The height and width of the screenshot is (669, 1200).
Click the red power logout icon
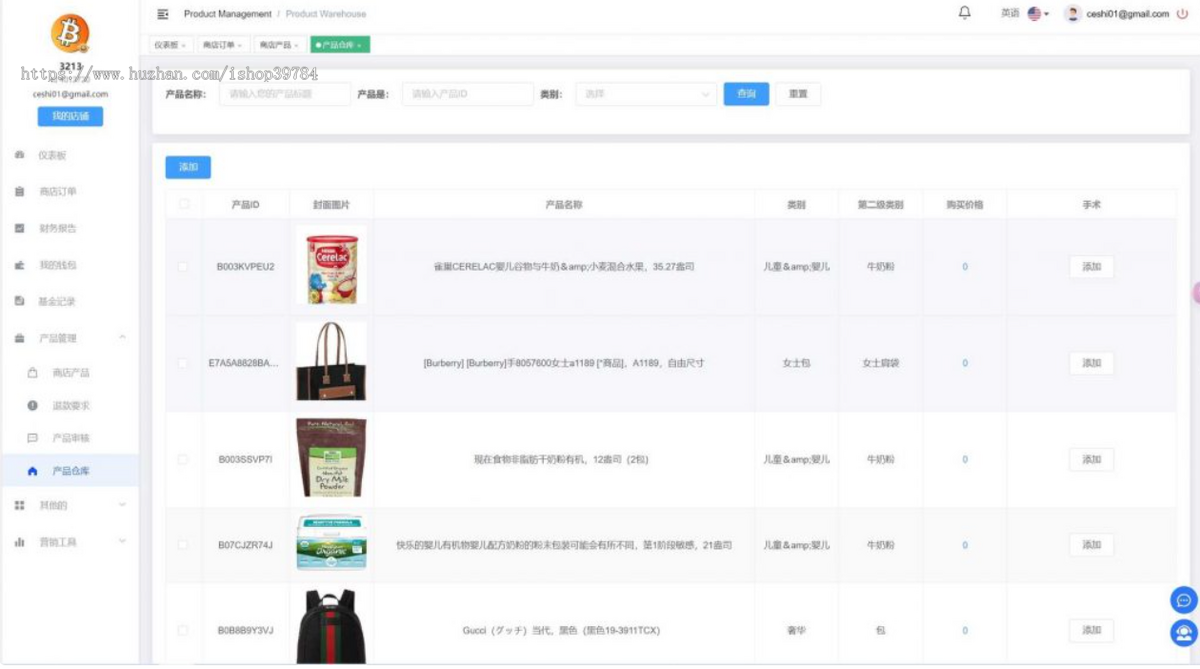click(1182, 14)
